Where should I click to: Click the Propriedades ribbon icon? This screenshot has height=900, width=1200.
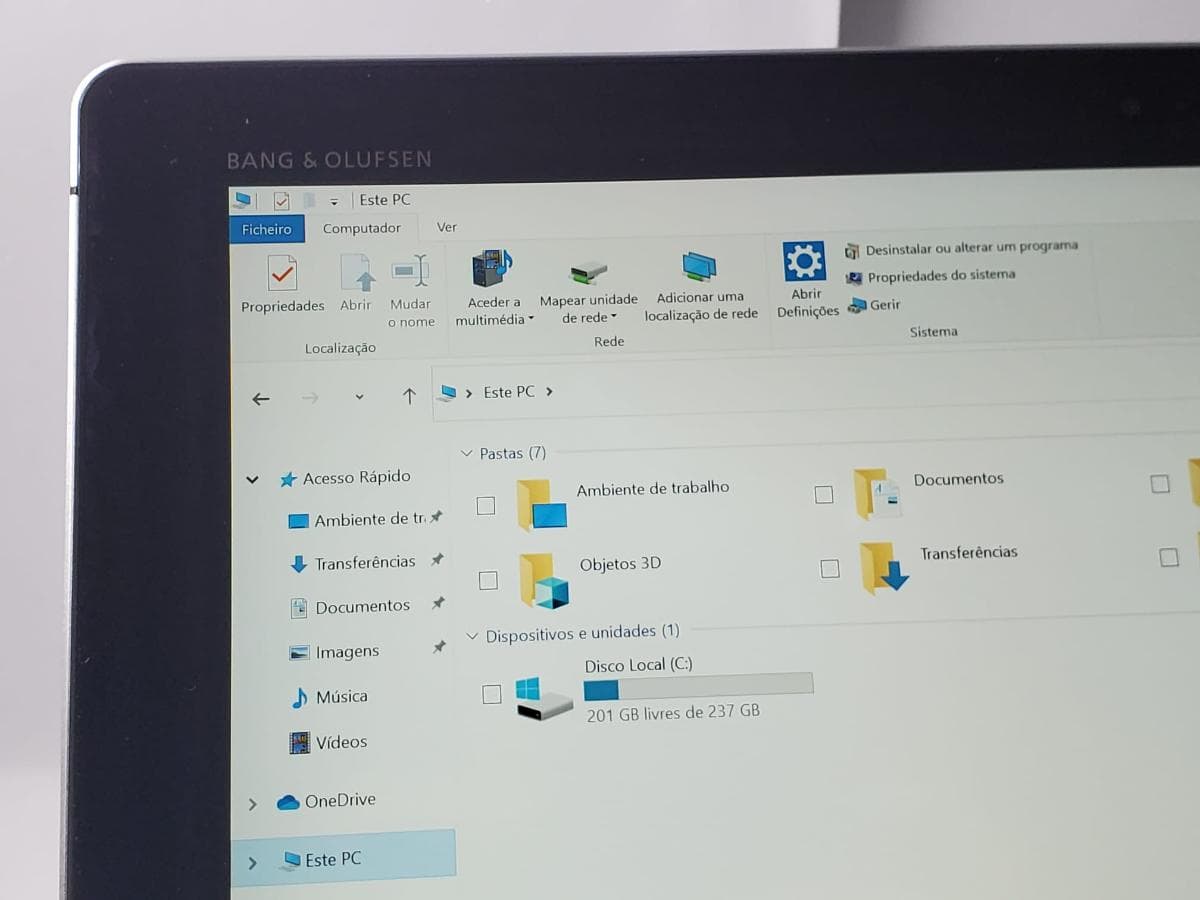coord(282,272)
